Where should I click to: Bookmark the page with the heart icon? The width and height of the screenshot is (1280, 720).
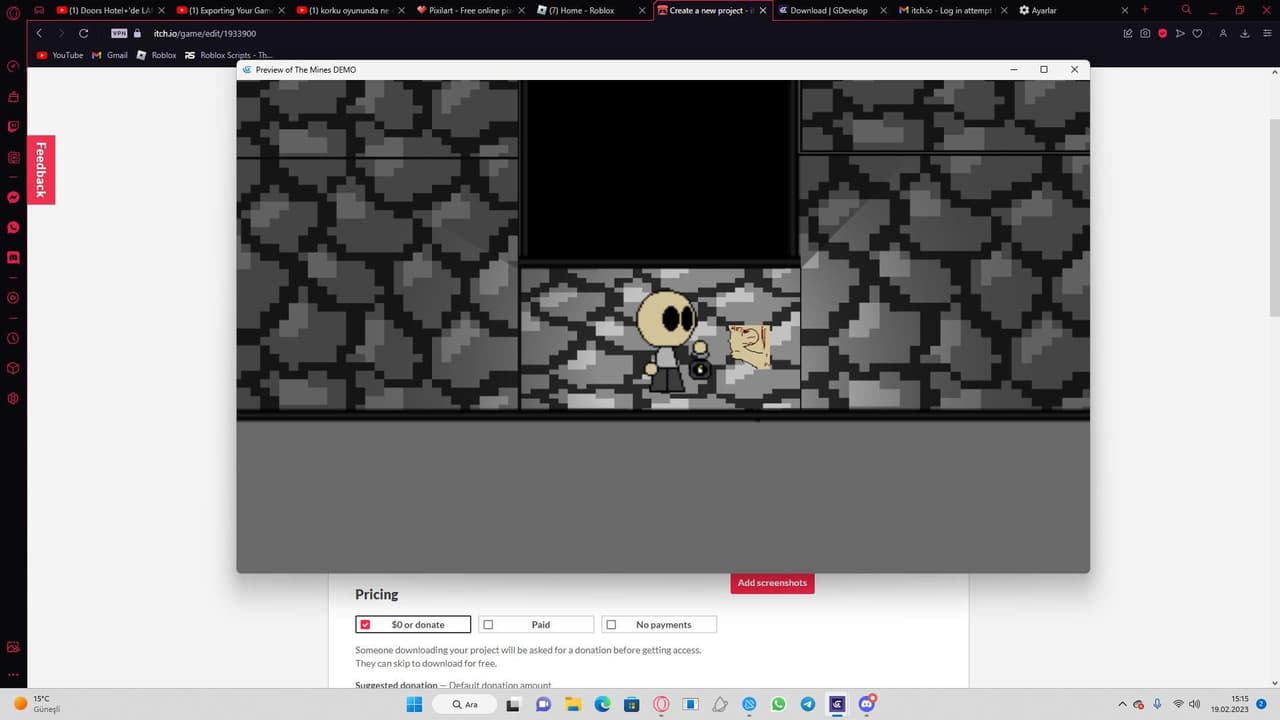pyautogui.click(x=1197, y=33)
